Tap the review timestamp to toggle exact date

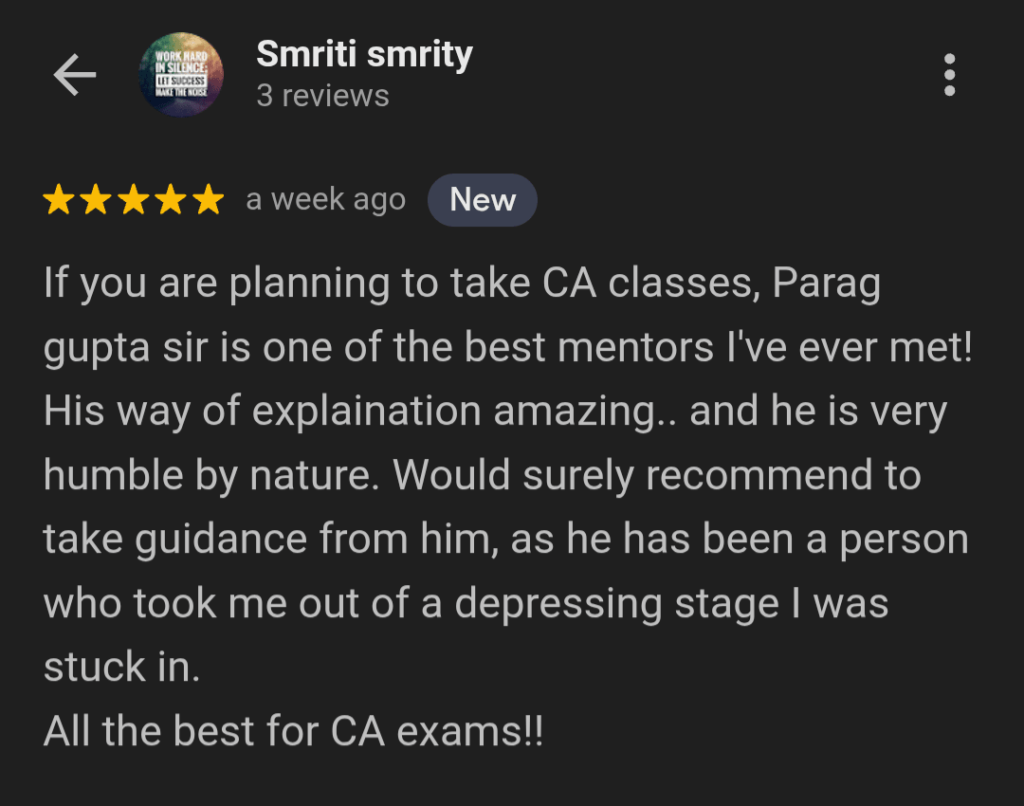[x=324, y=199]
